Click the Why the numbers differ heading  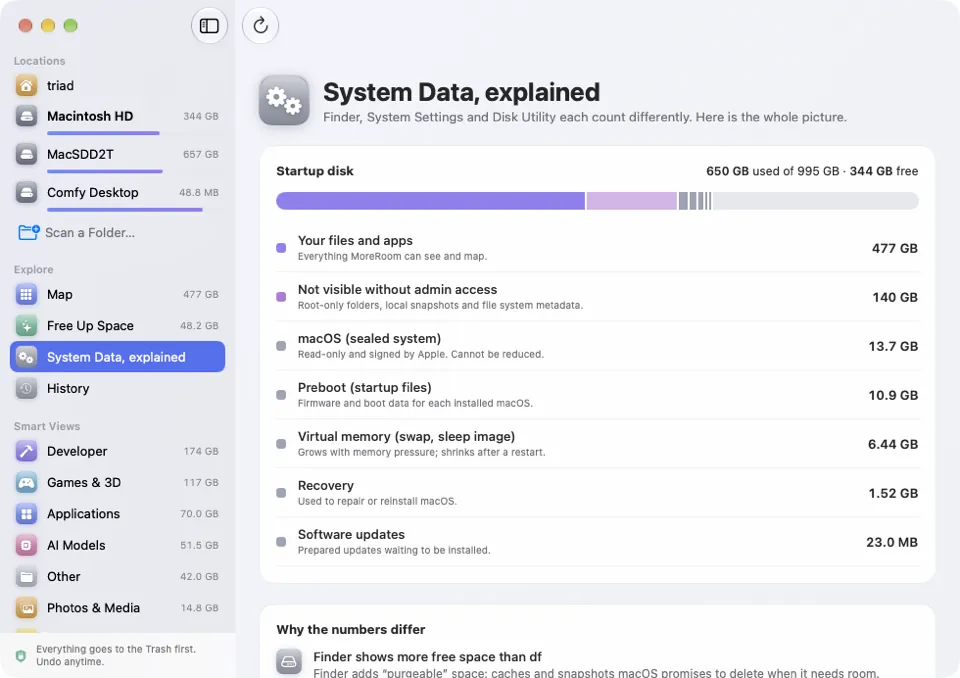pyautogui.click(x=350, y=630)
